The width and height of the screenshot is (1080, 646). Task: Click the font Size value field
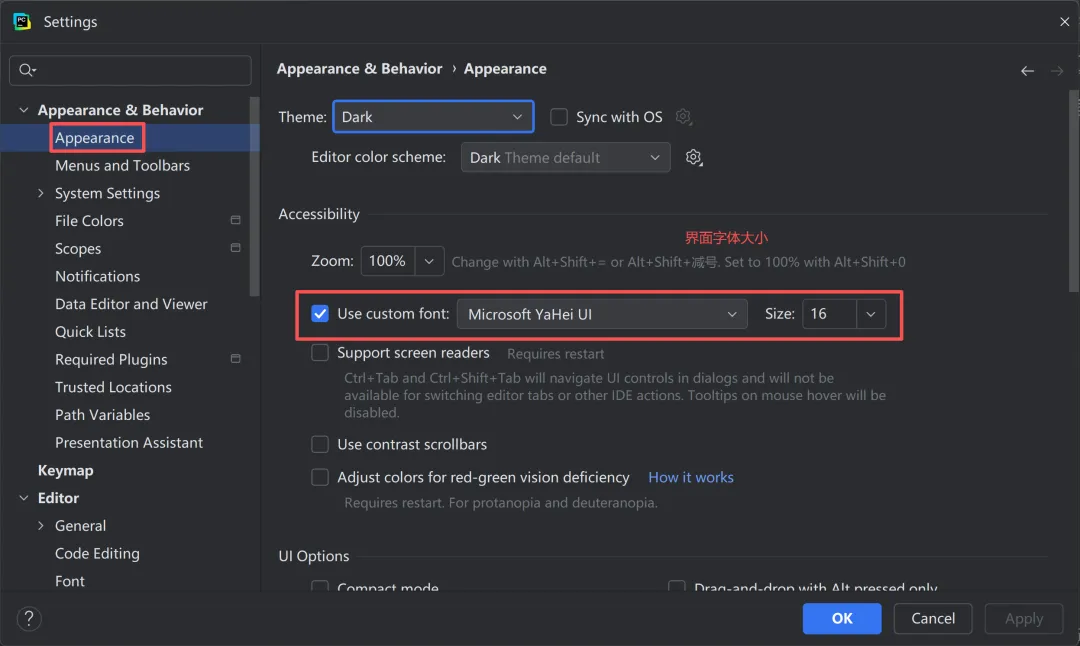pyautogui.click(x=829, y=314)
